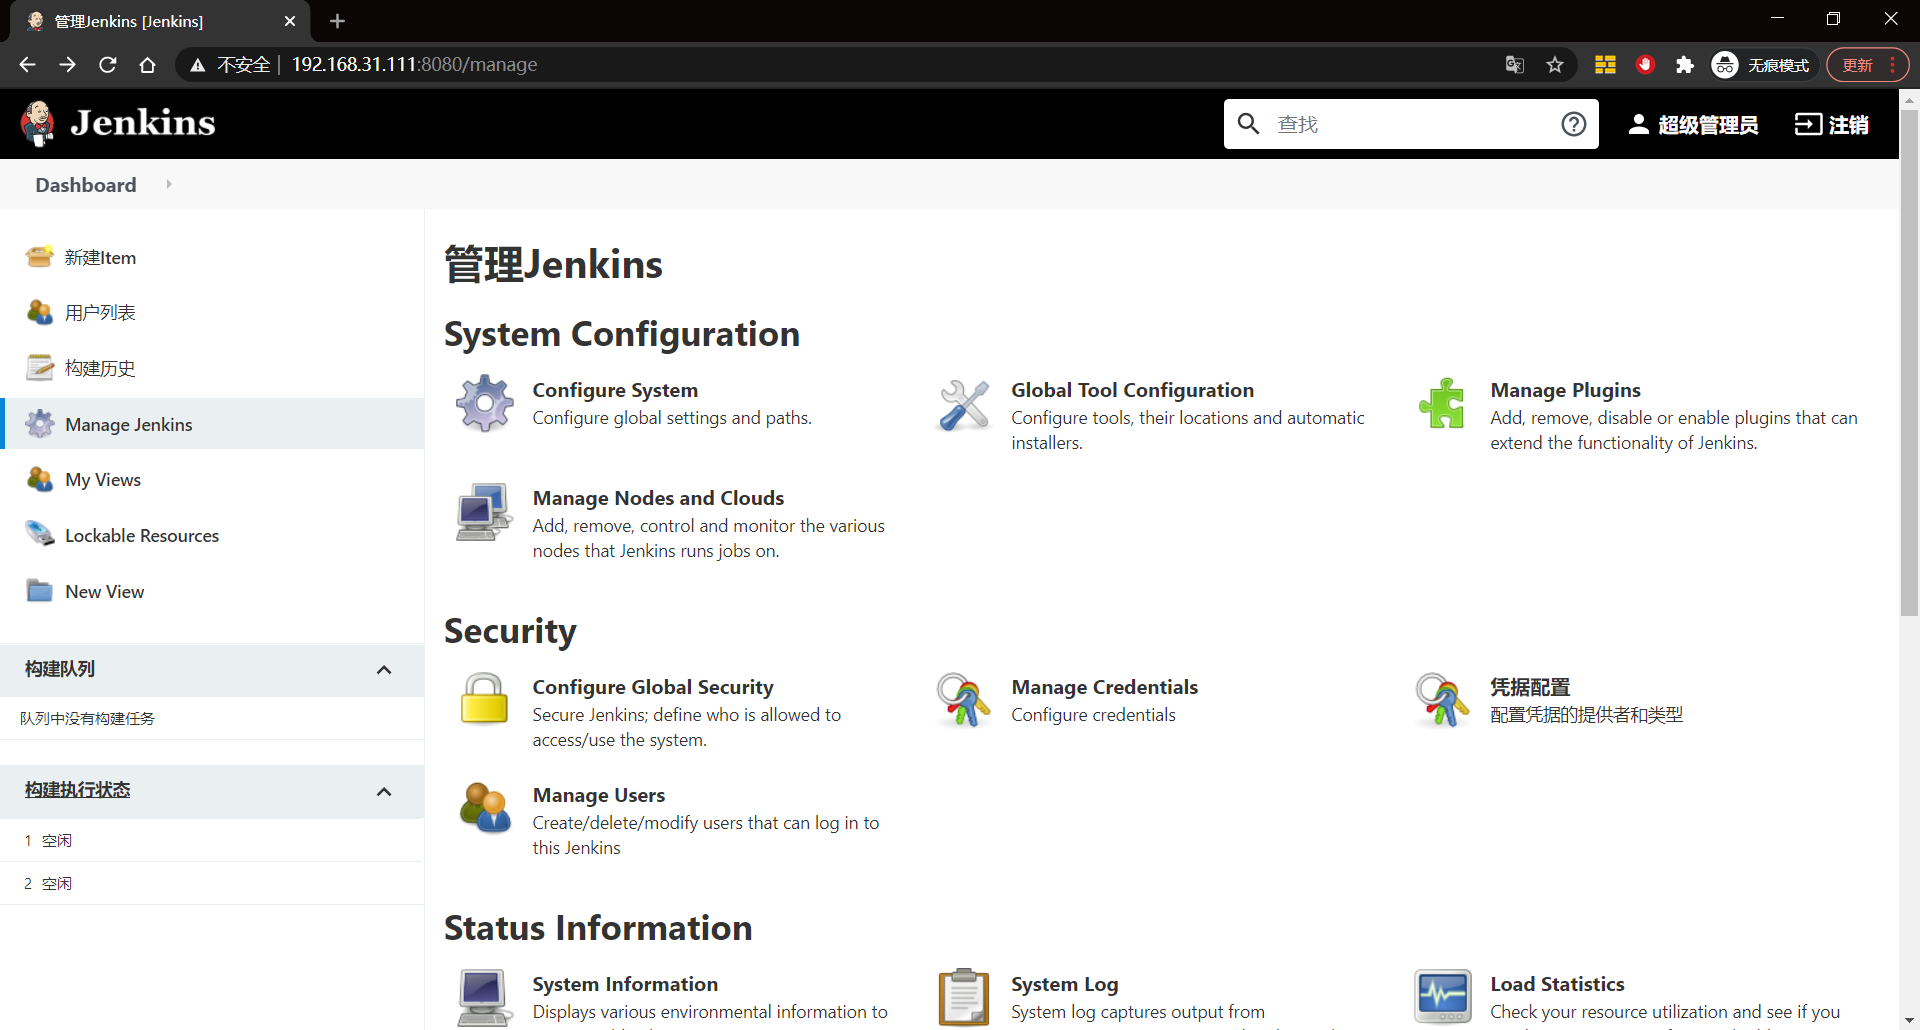
Task: Close the 管理Jenkins browser tab
Action: click(290, 21)
